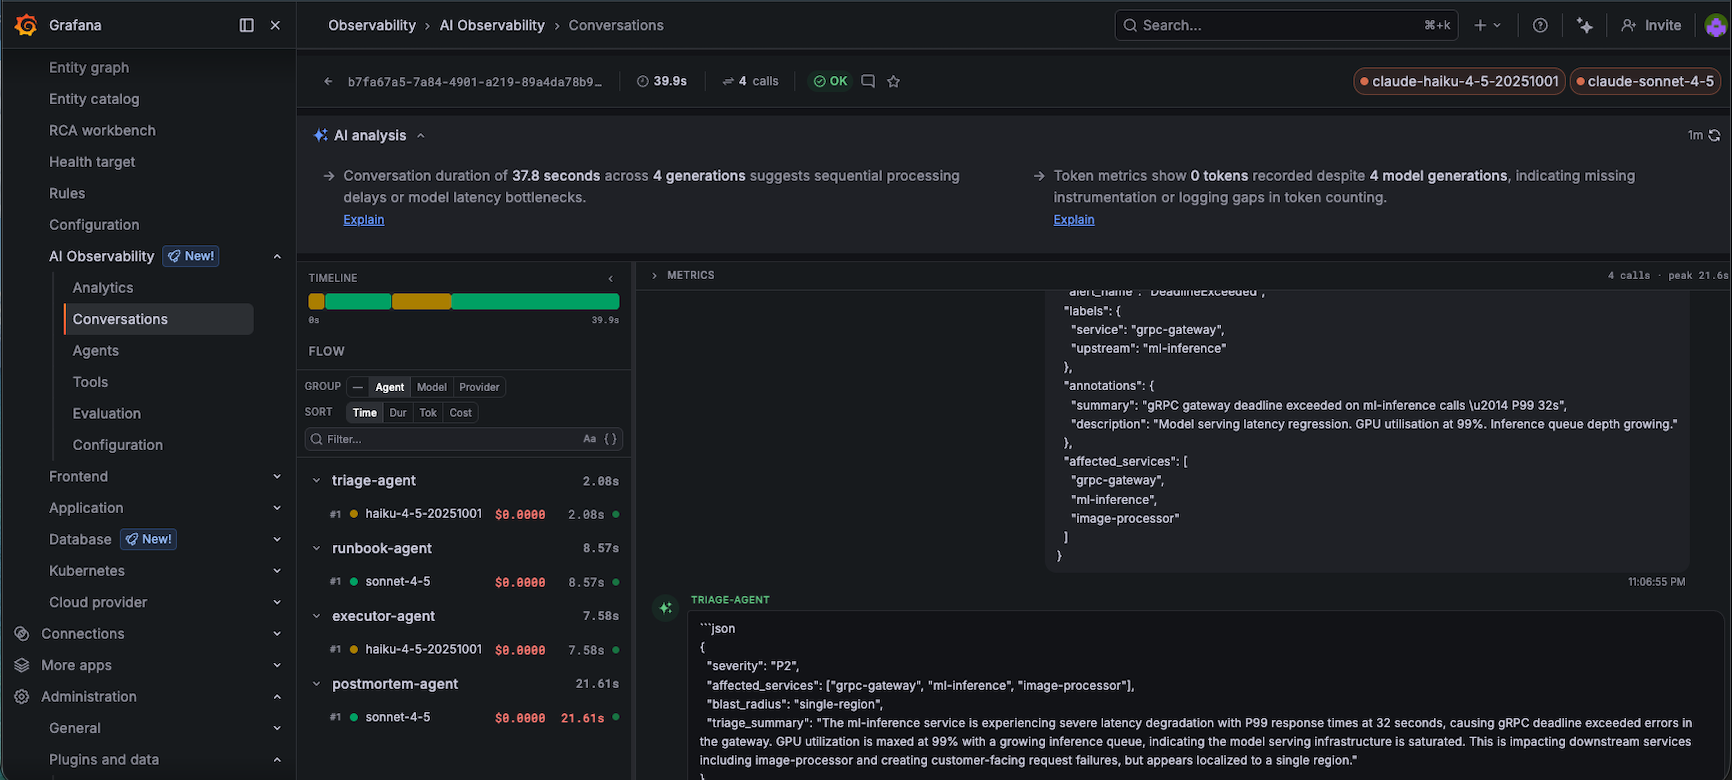Click the Connections sidebar icon
The width and height of the screenshot is (1732, 780).
22,633
